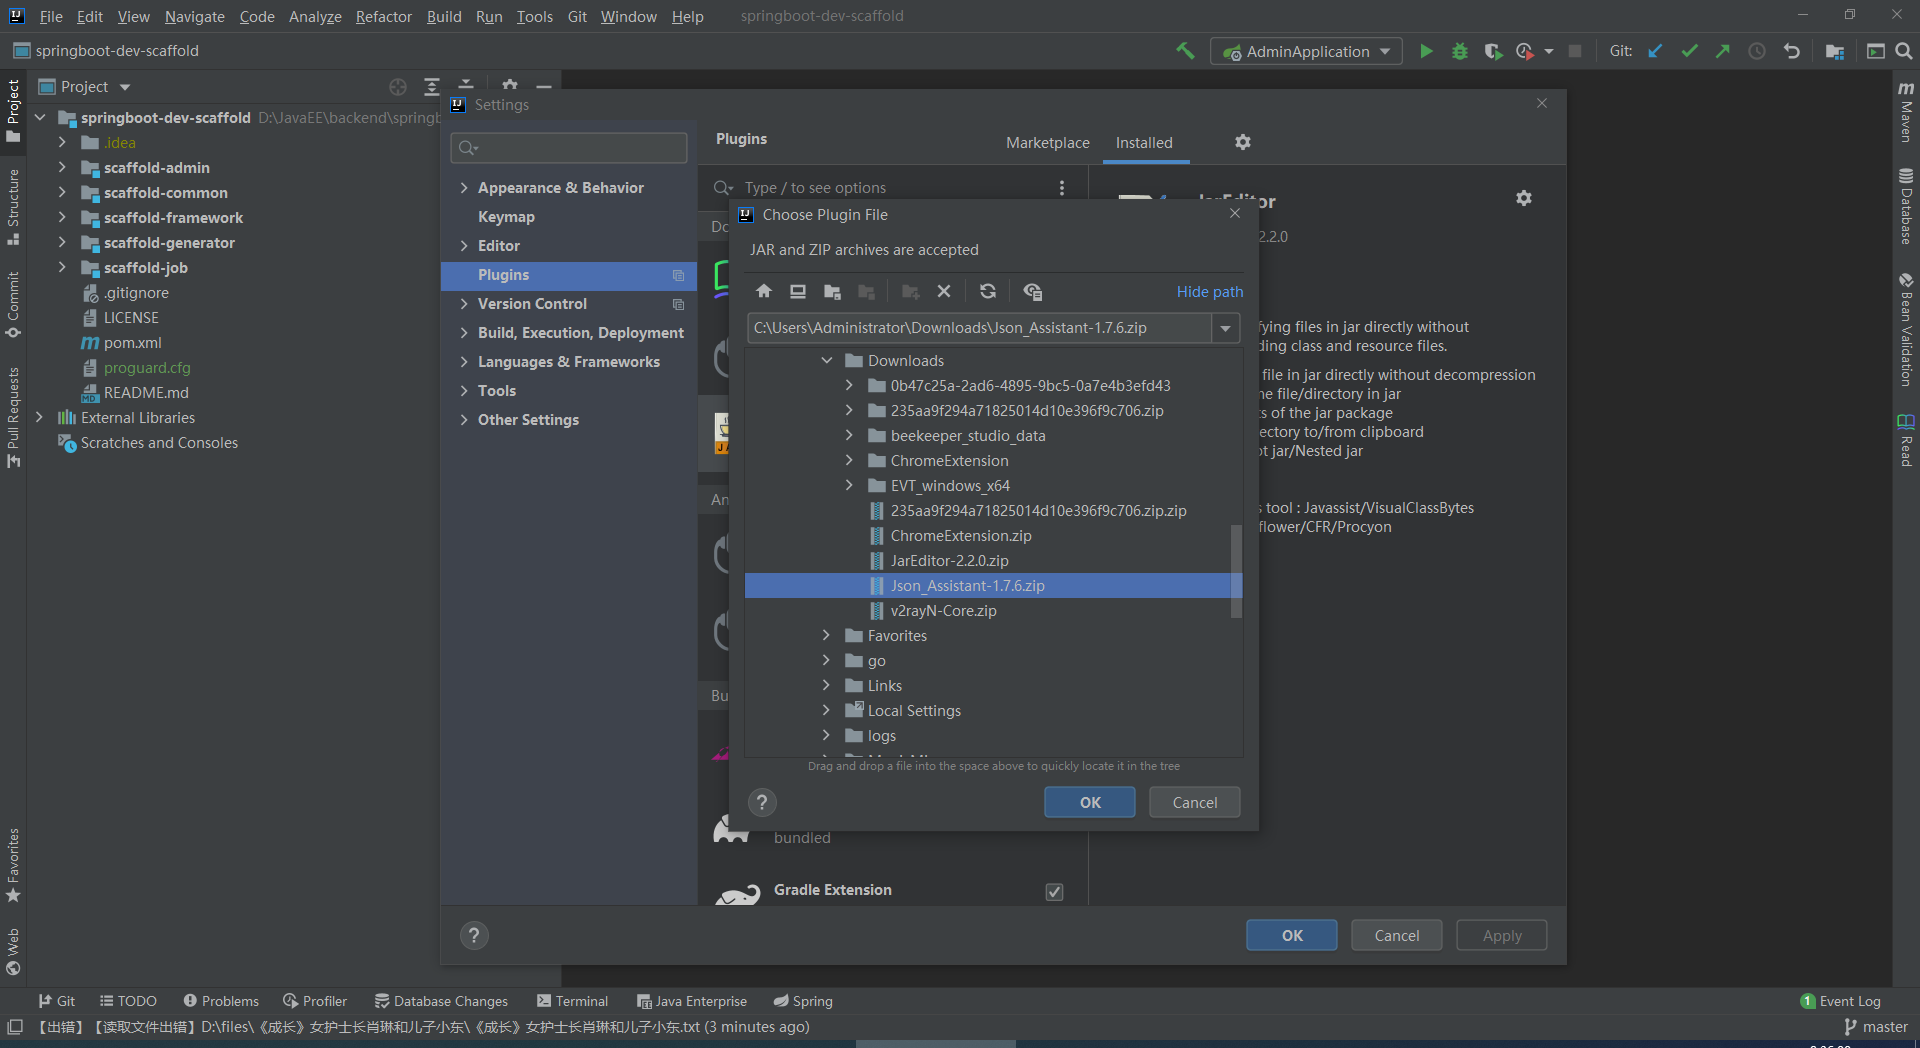Confirm plugin selection with OK
The height and width of the screenshot is (1048, 1920).
click(1089, 802)
